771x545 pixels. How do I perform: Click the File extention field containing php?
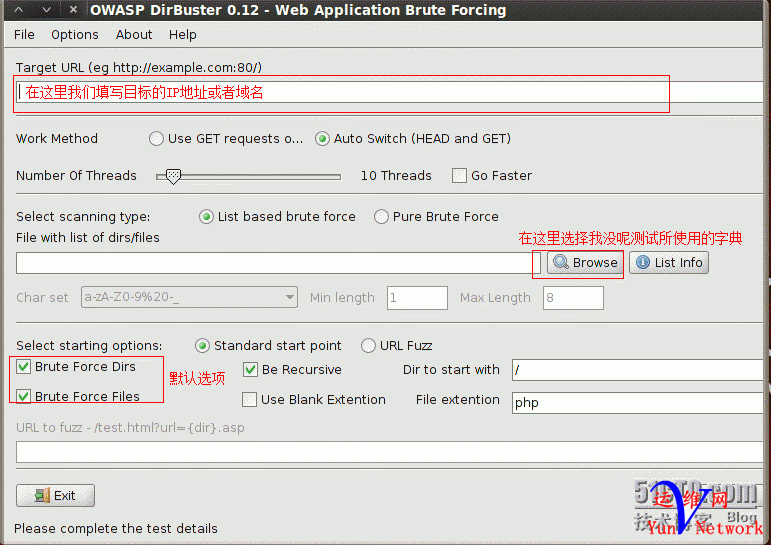click(637, 403)
